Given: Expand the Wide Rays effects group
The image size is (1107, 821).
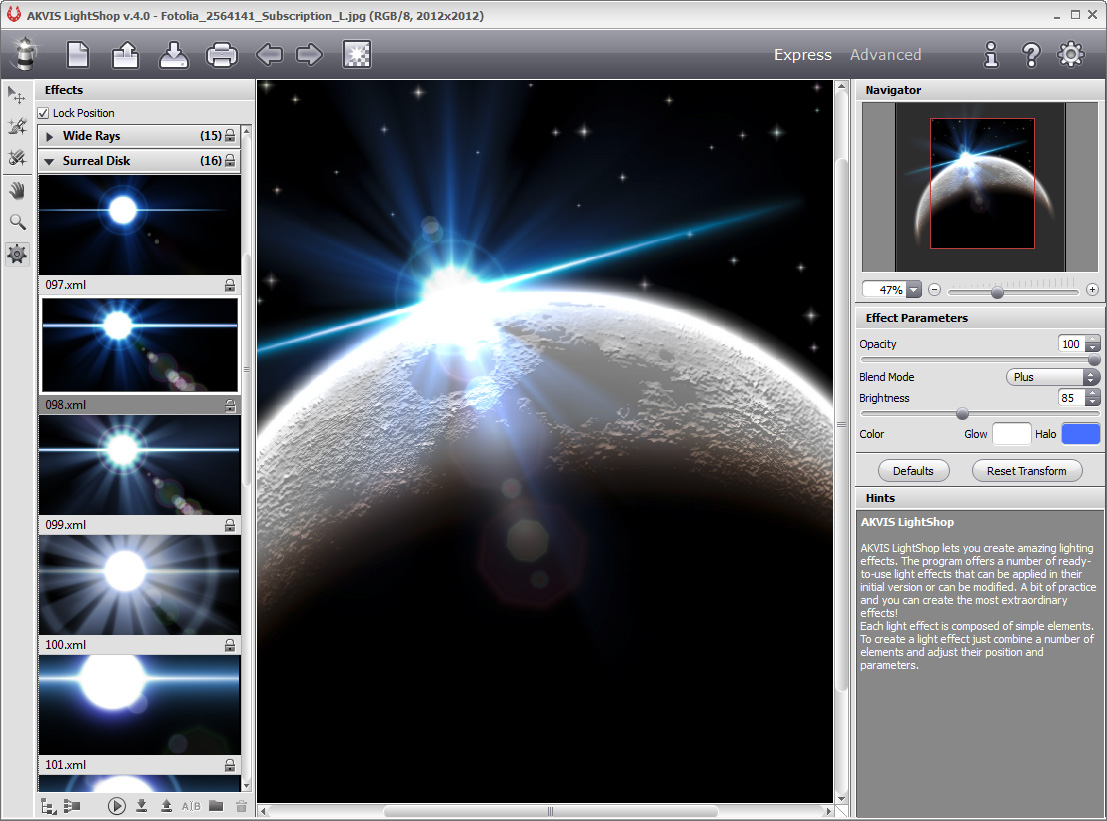Looking at the screenshot, I should tap(49, 136).
